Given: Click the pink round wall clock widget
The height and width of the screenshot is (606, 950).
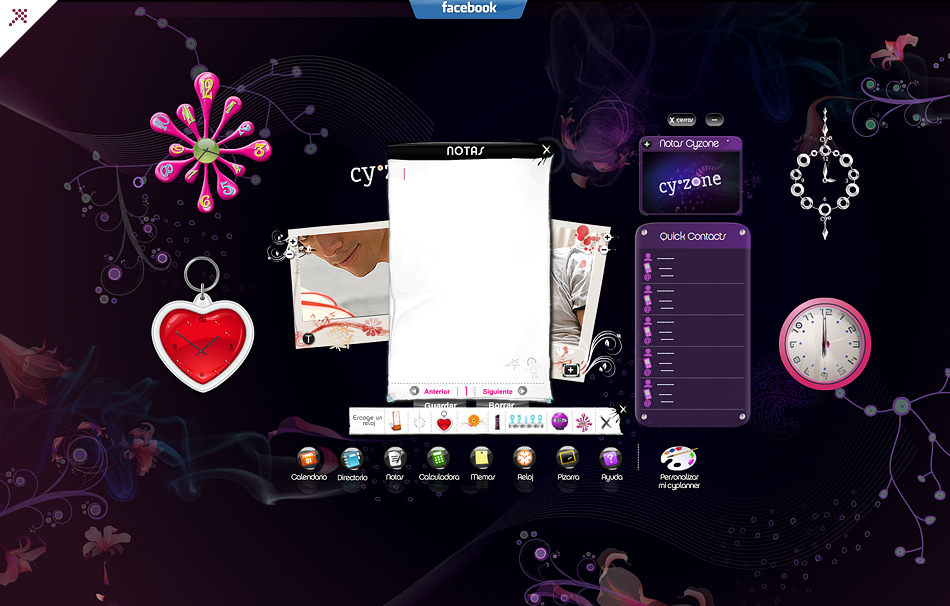Looking at the screenshot, I should [x=825, y=343].
